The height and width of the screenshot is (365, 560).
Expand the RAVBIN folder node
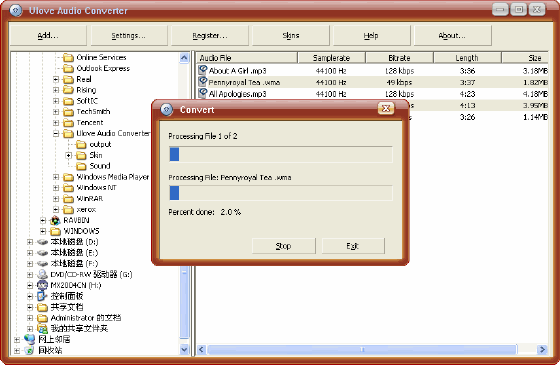click(x=43, y=220)
